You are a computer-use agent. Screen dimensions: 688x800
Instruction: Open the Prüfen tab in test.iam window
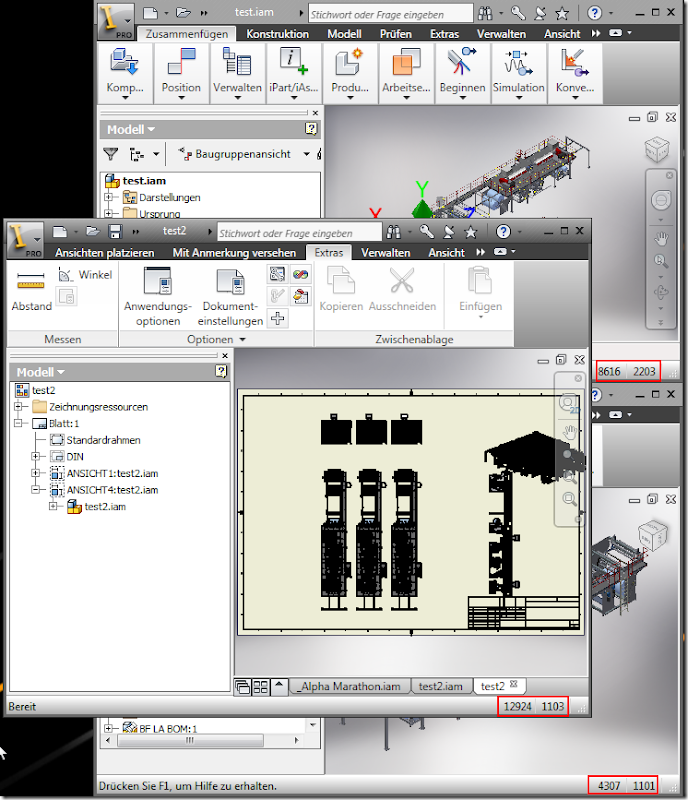click(396, 34)
